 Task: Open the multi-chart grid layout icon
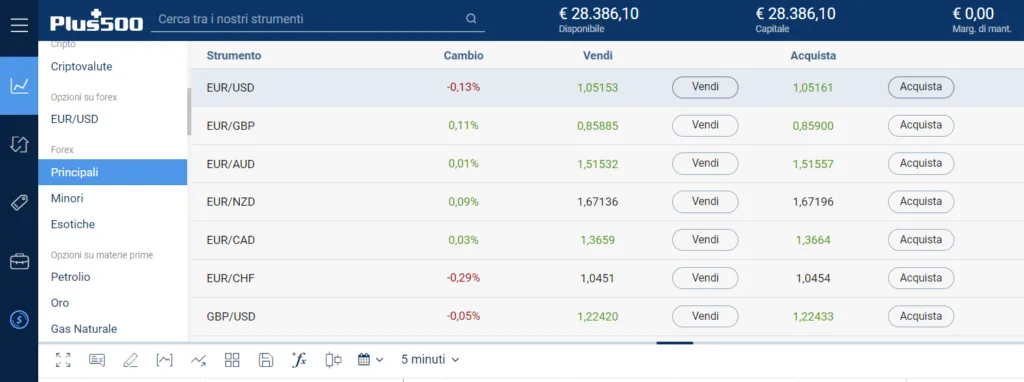(x=232, y=359)
